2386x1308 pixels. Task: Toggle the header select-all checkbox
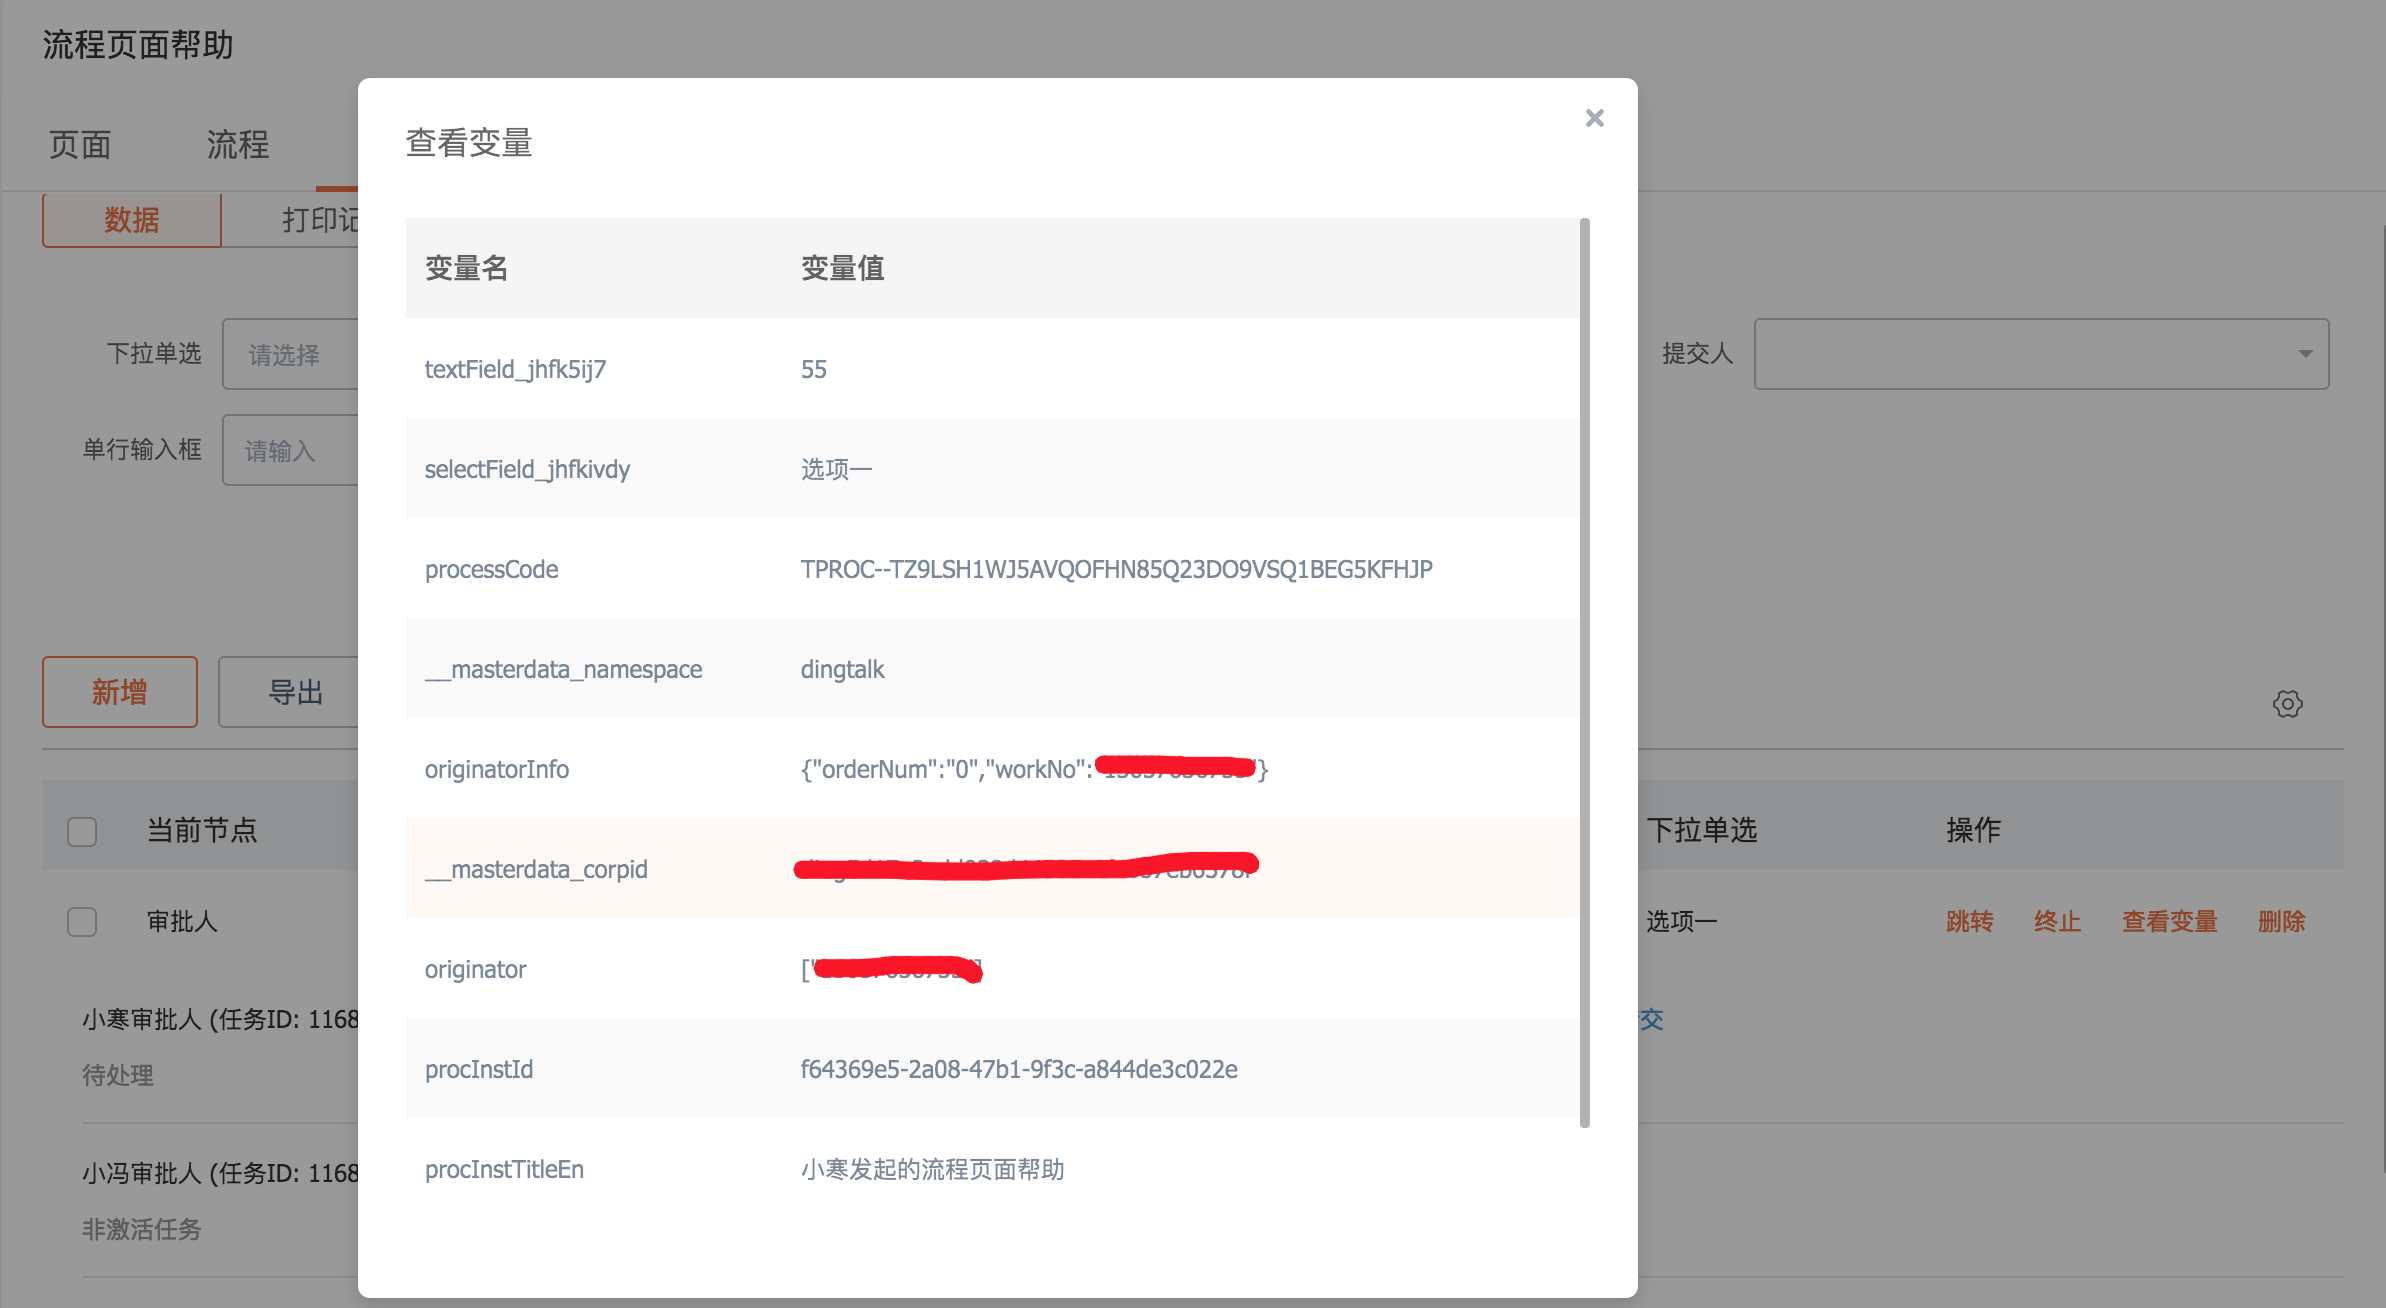(x=82, y=831)
